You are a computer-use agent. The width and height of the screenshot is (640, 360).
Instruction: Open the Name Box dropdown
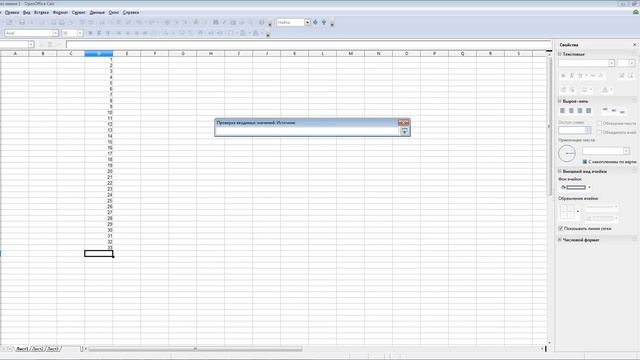click(31, 44)
